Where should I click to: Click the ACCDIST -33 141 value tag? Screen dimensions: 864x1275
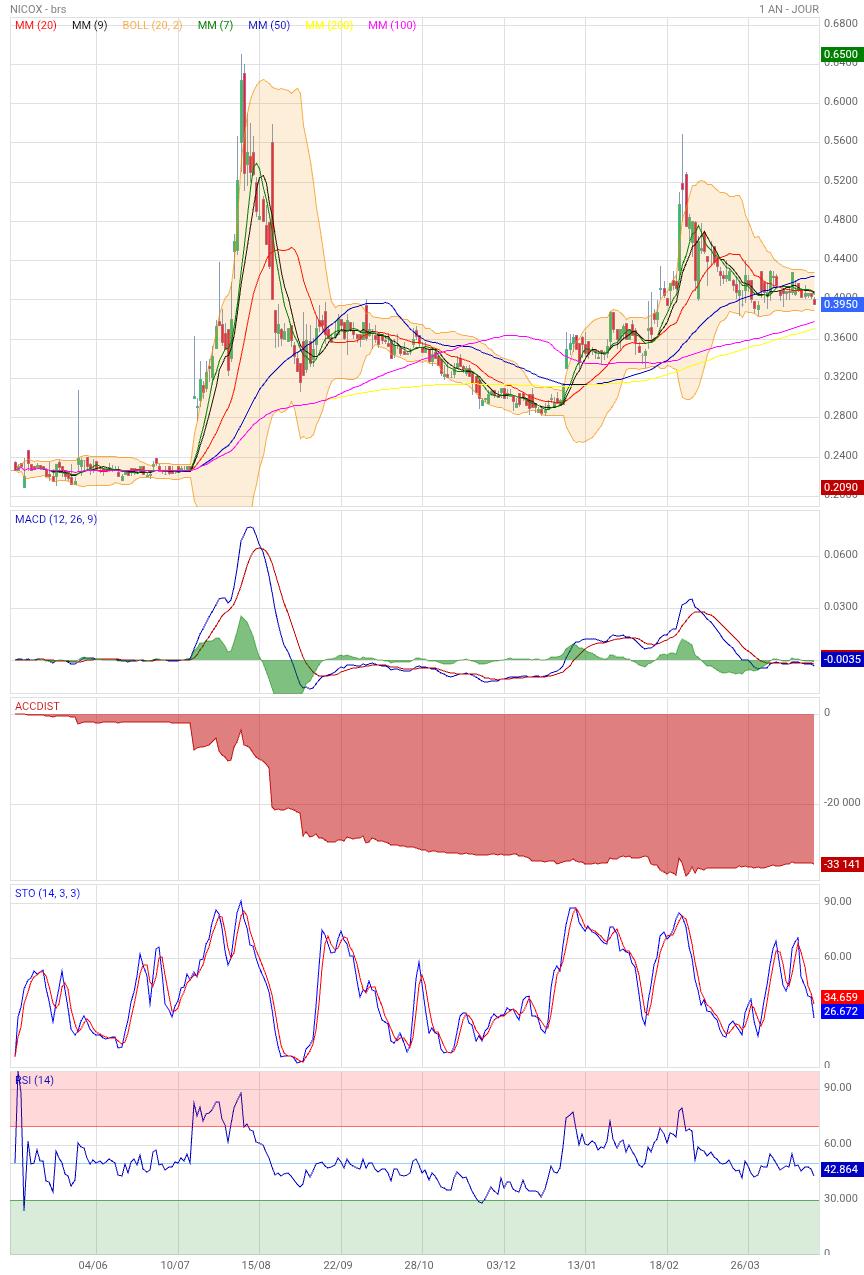840,864
